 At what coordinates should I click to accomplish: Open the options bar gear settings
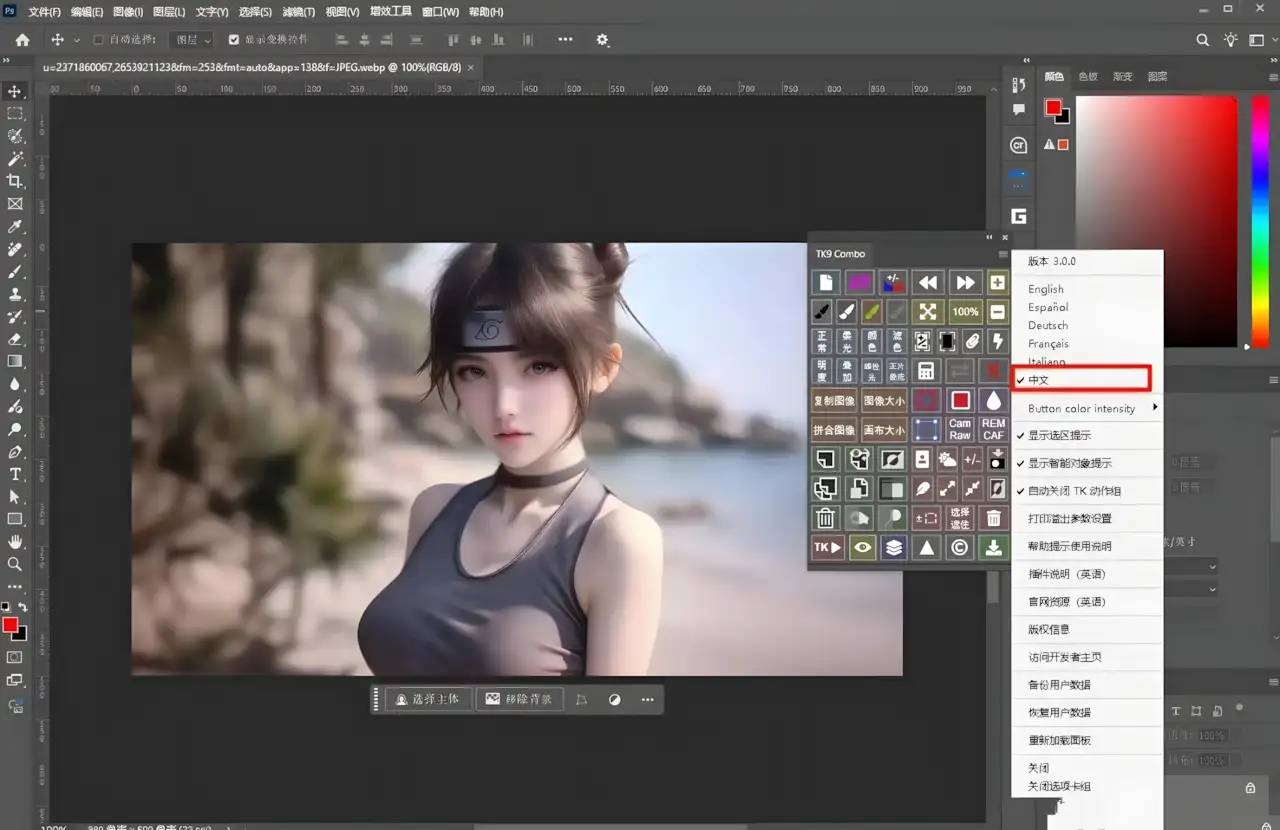tap(602, 40)
